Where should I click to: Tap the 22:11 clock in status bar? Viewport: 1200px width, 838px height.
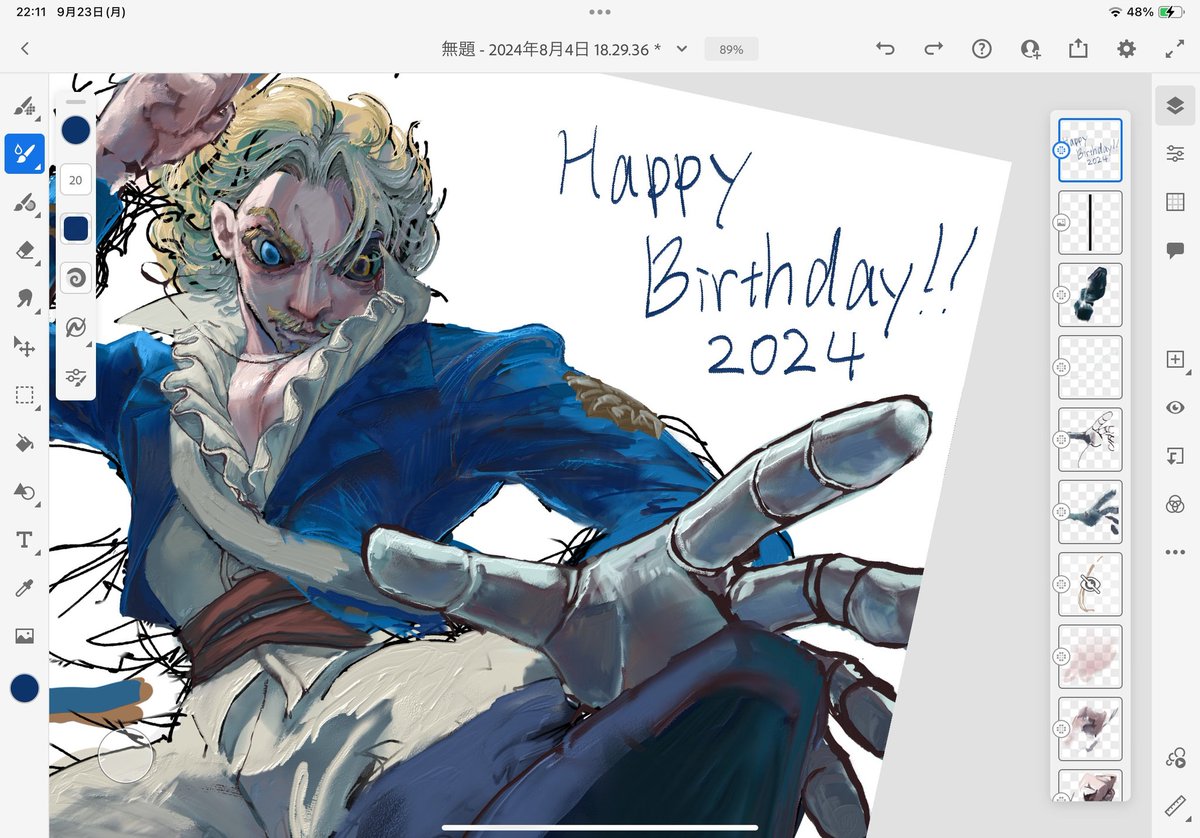pos(33,12)
